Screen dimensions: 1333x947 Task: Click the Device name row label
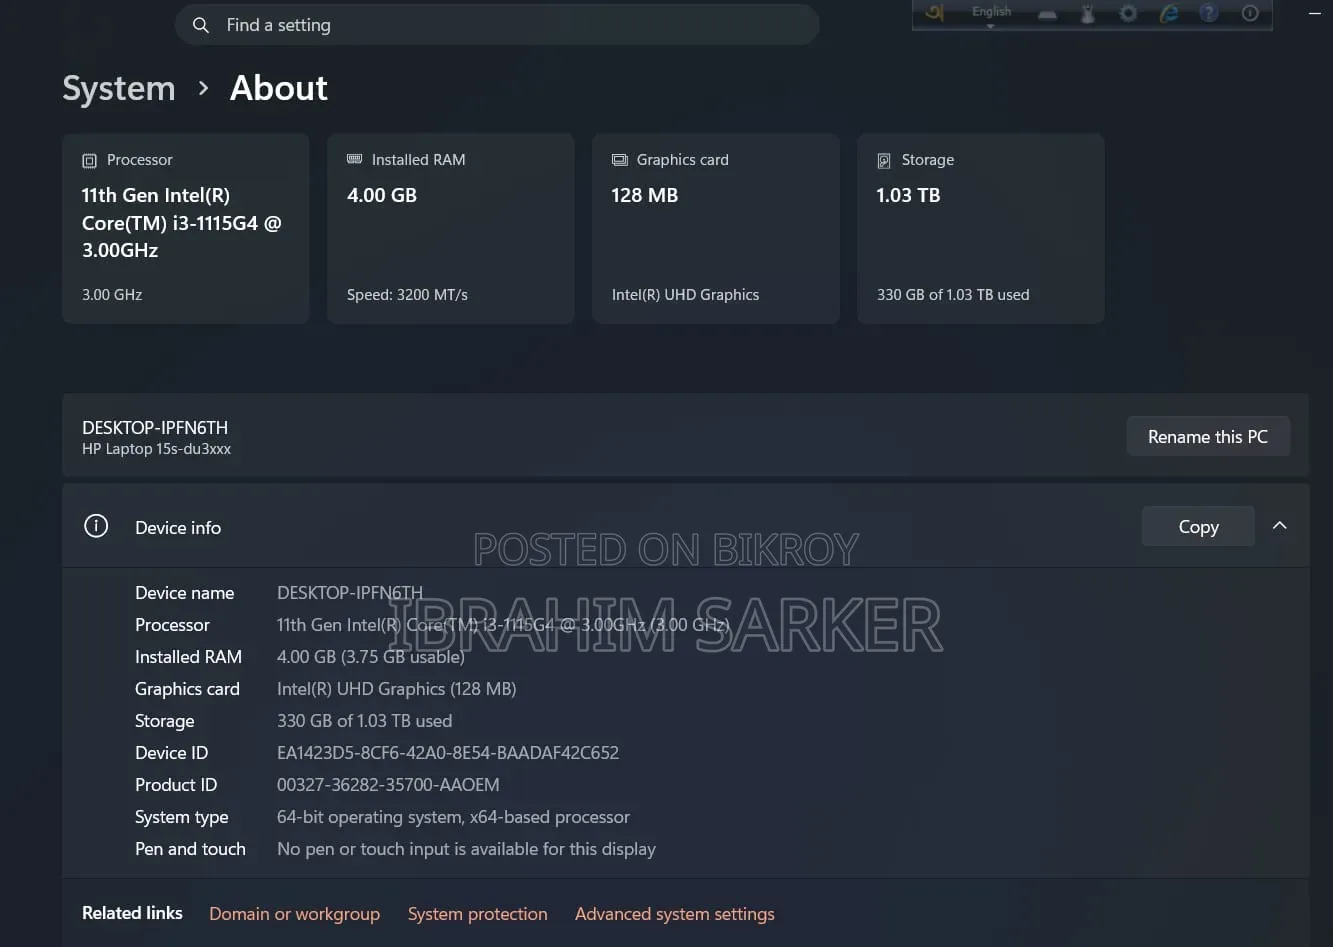pos(184,593)
